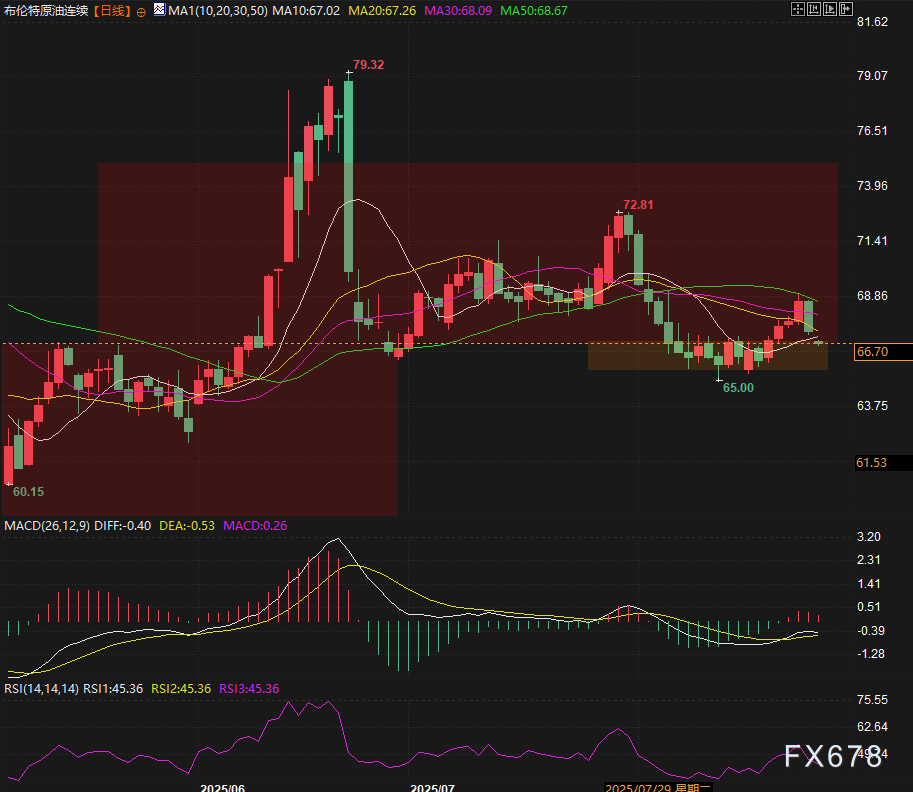
Task: Click the 2025/07 date on time axis
Action: [x=433, y=787]
